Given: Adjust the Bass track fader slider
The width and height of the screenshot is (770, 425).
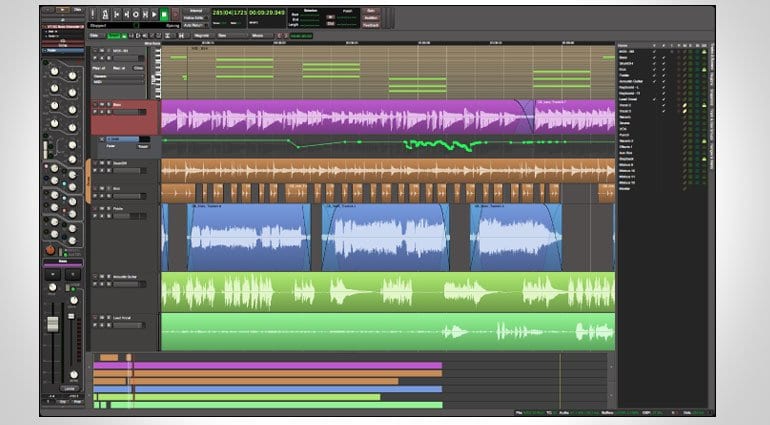Looking at the screenshot, I should pos(130,112).
